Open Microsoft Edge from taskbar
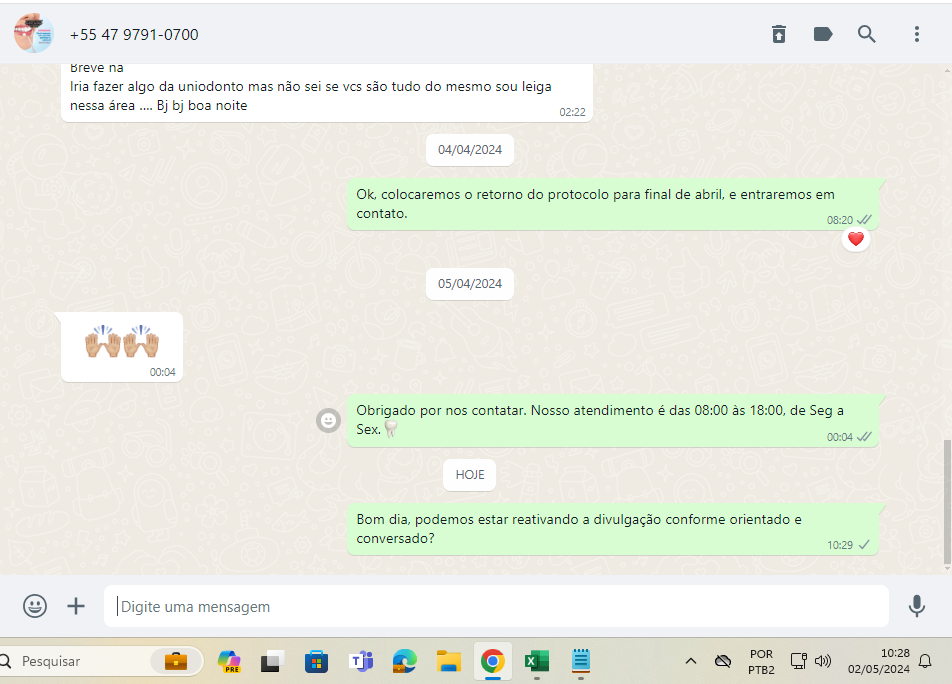952x684 pixels. (404, 661)
